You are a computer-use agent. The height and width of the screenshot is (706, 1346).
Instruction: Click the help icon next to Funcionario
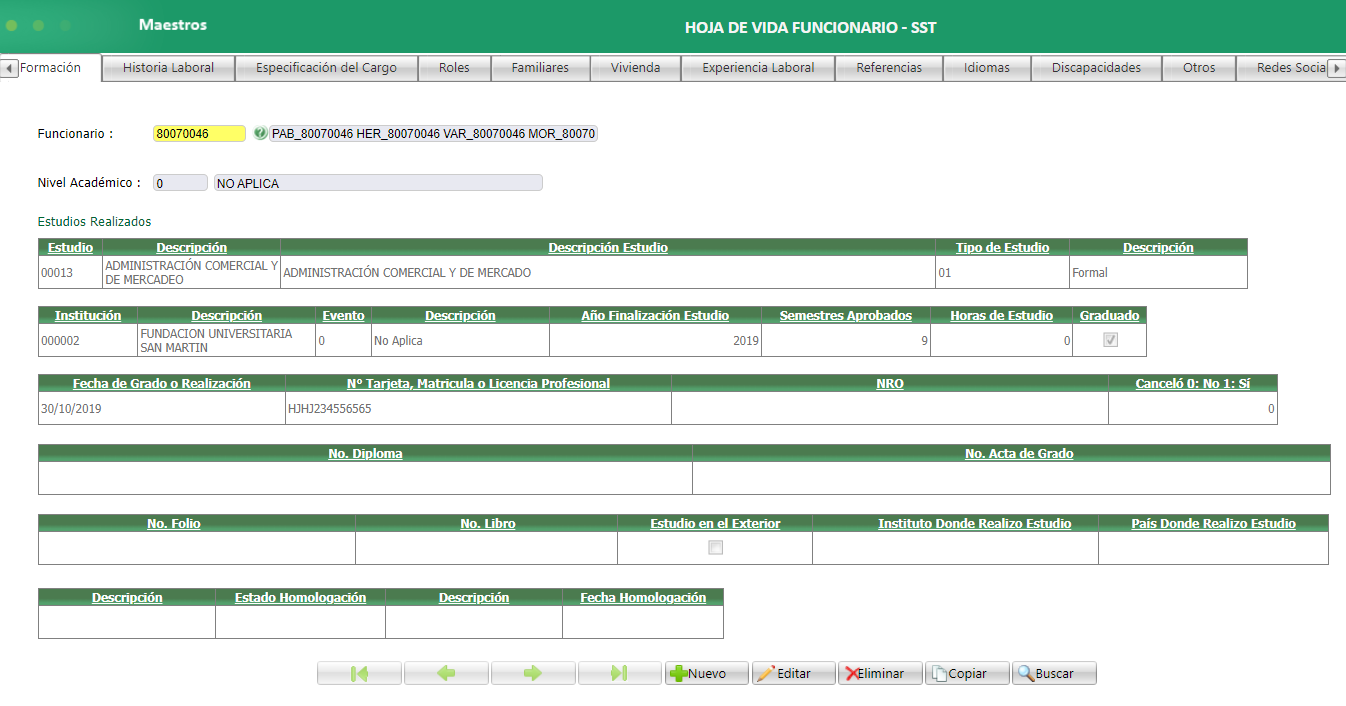point(260,133)
